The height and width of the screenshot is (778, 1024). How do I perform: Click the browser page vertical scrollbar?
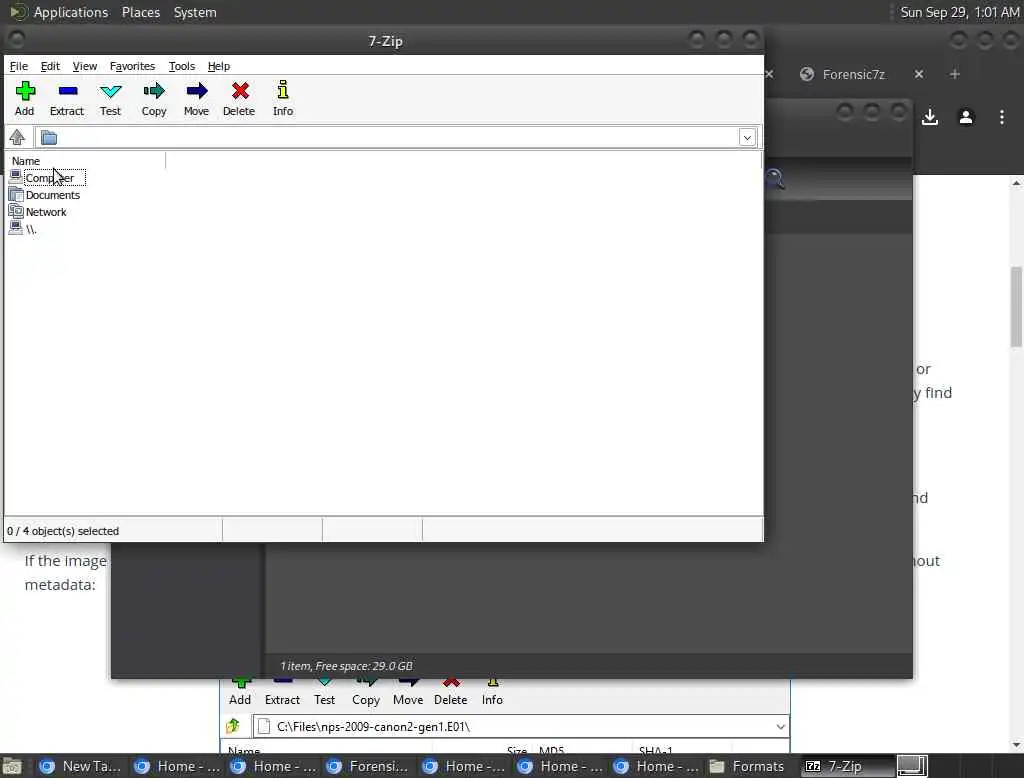[x=1017, y=307]
